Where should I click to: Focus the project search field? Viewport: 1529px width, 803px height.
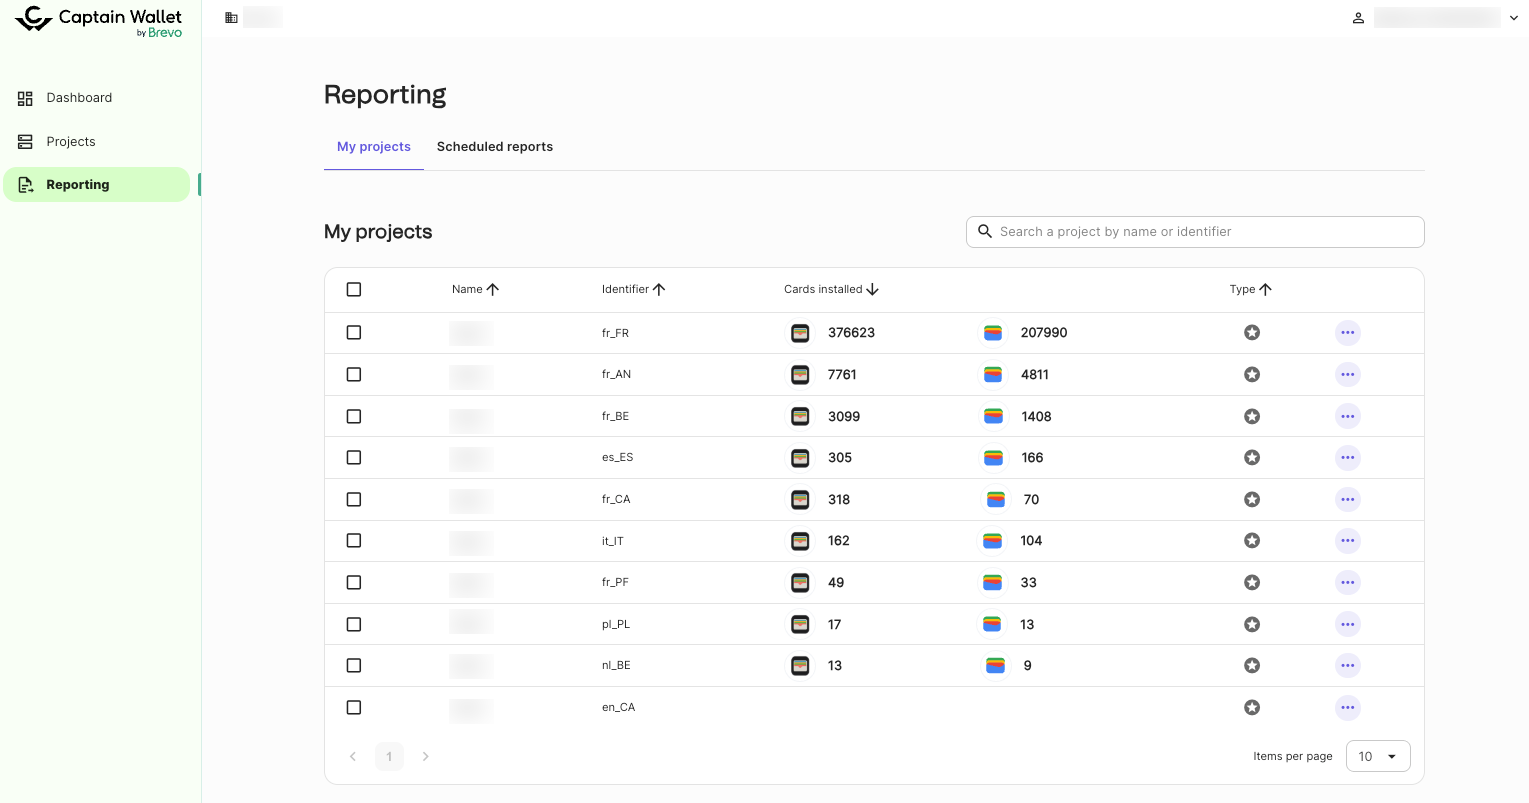click(x=1194, y=232)
